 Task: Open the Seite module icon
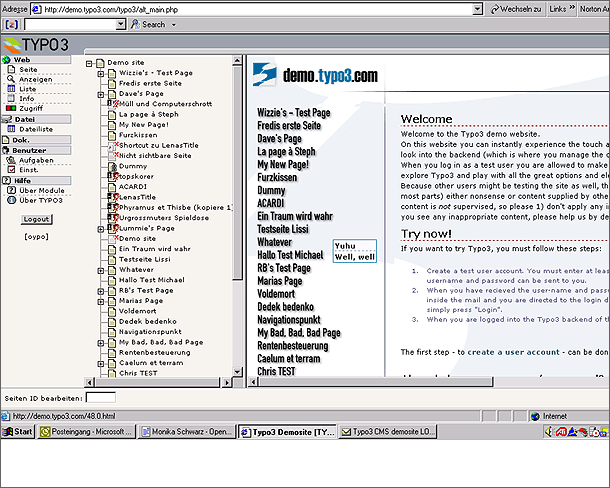11,70
